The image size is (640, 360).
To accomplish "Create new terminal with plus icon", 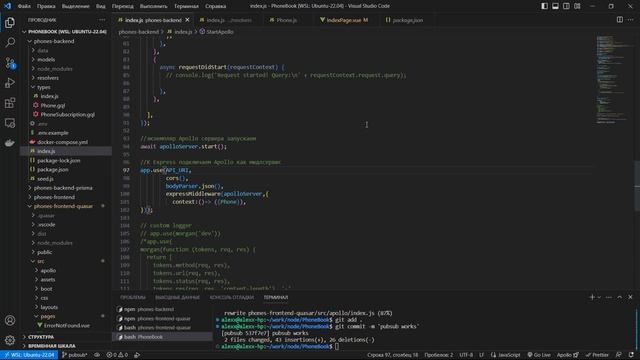I will tap(592, 297).
